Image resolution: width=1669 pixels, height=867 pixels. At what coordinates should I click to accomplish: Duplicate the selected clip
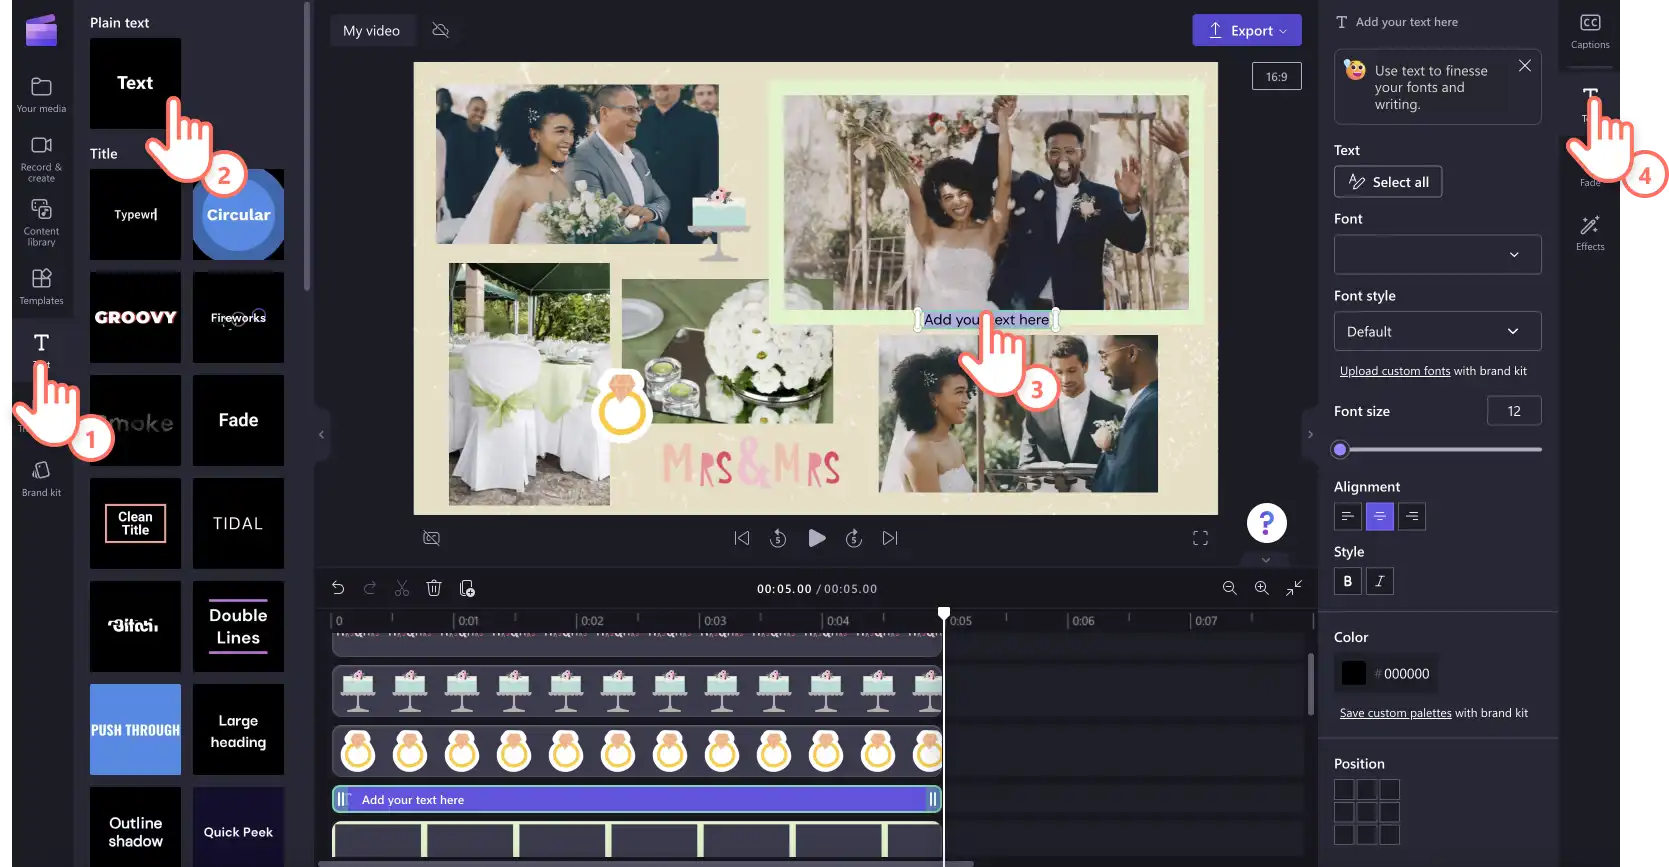pos(467,588)
